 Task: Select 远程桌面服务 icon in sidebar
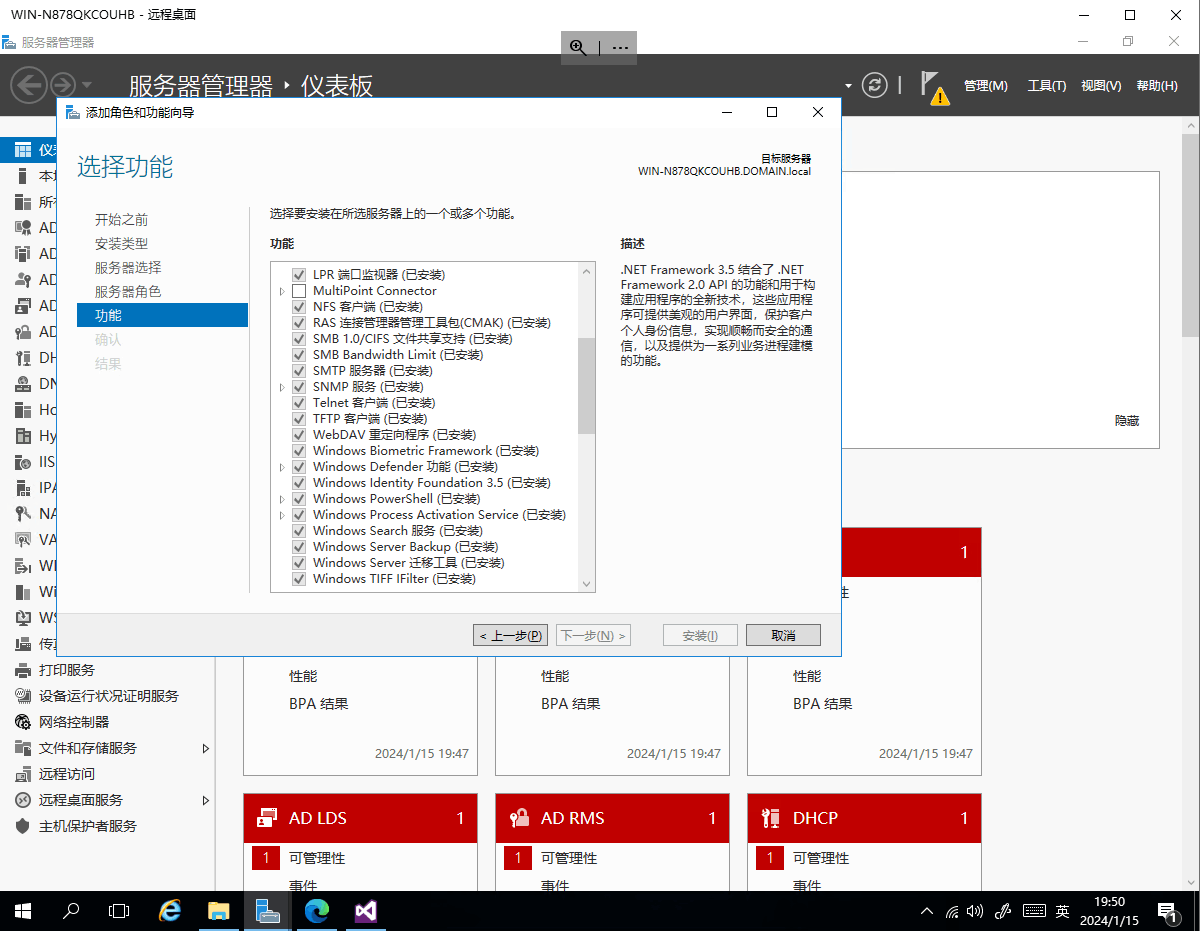tap(23, 800)
